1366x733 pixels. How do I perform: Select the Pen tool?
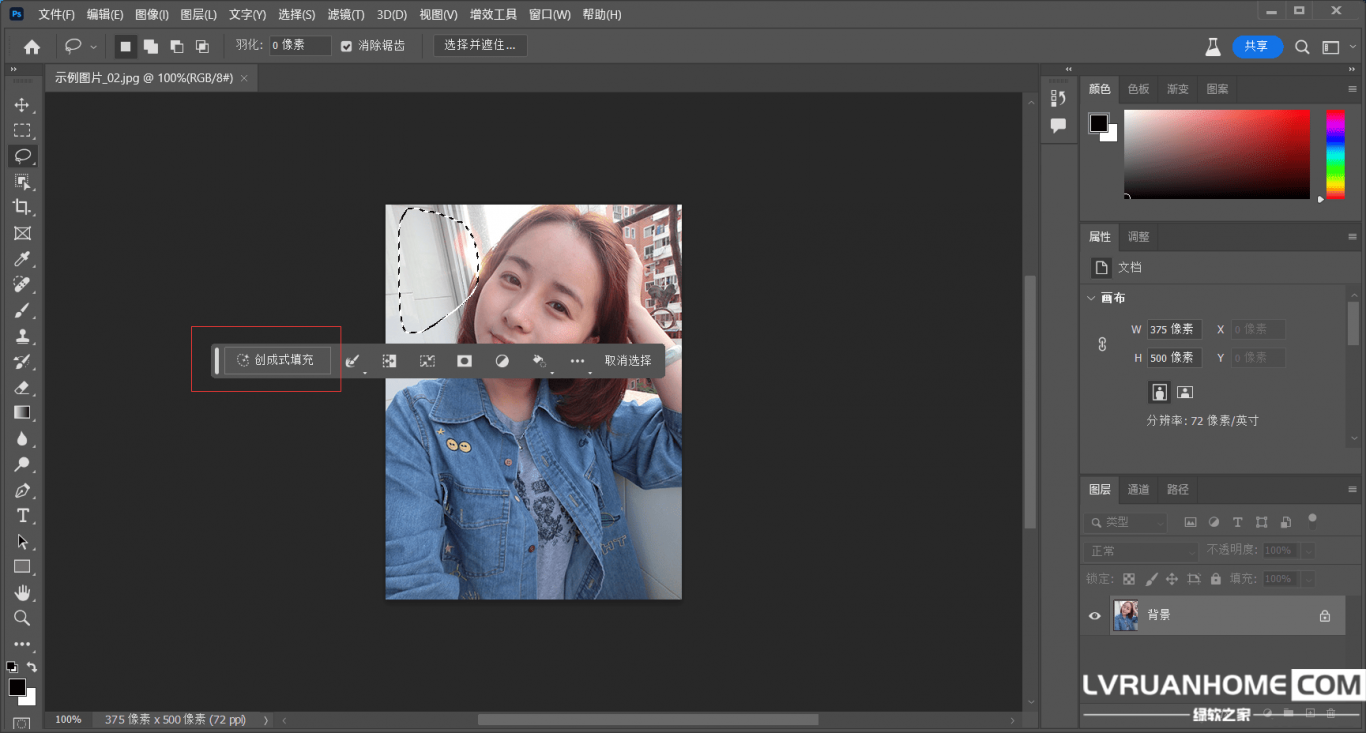21,490
